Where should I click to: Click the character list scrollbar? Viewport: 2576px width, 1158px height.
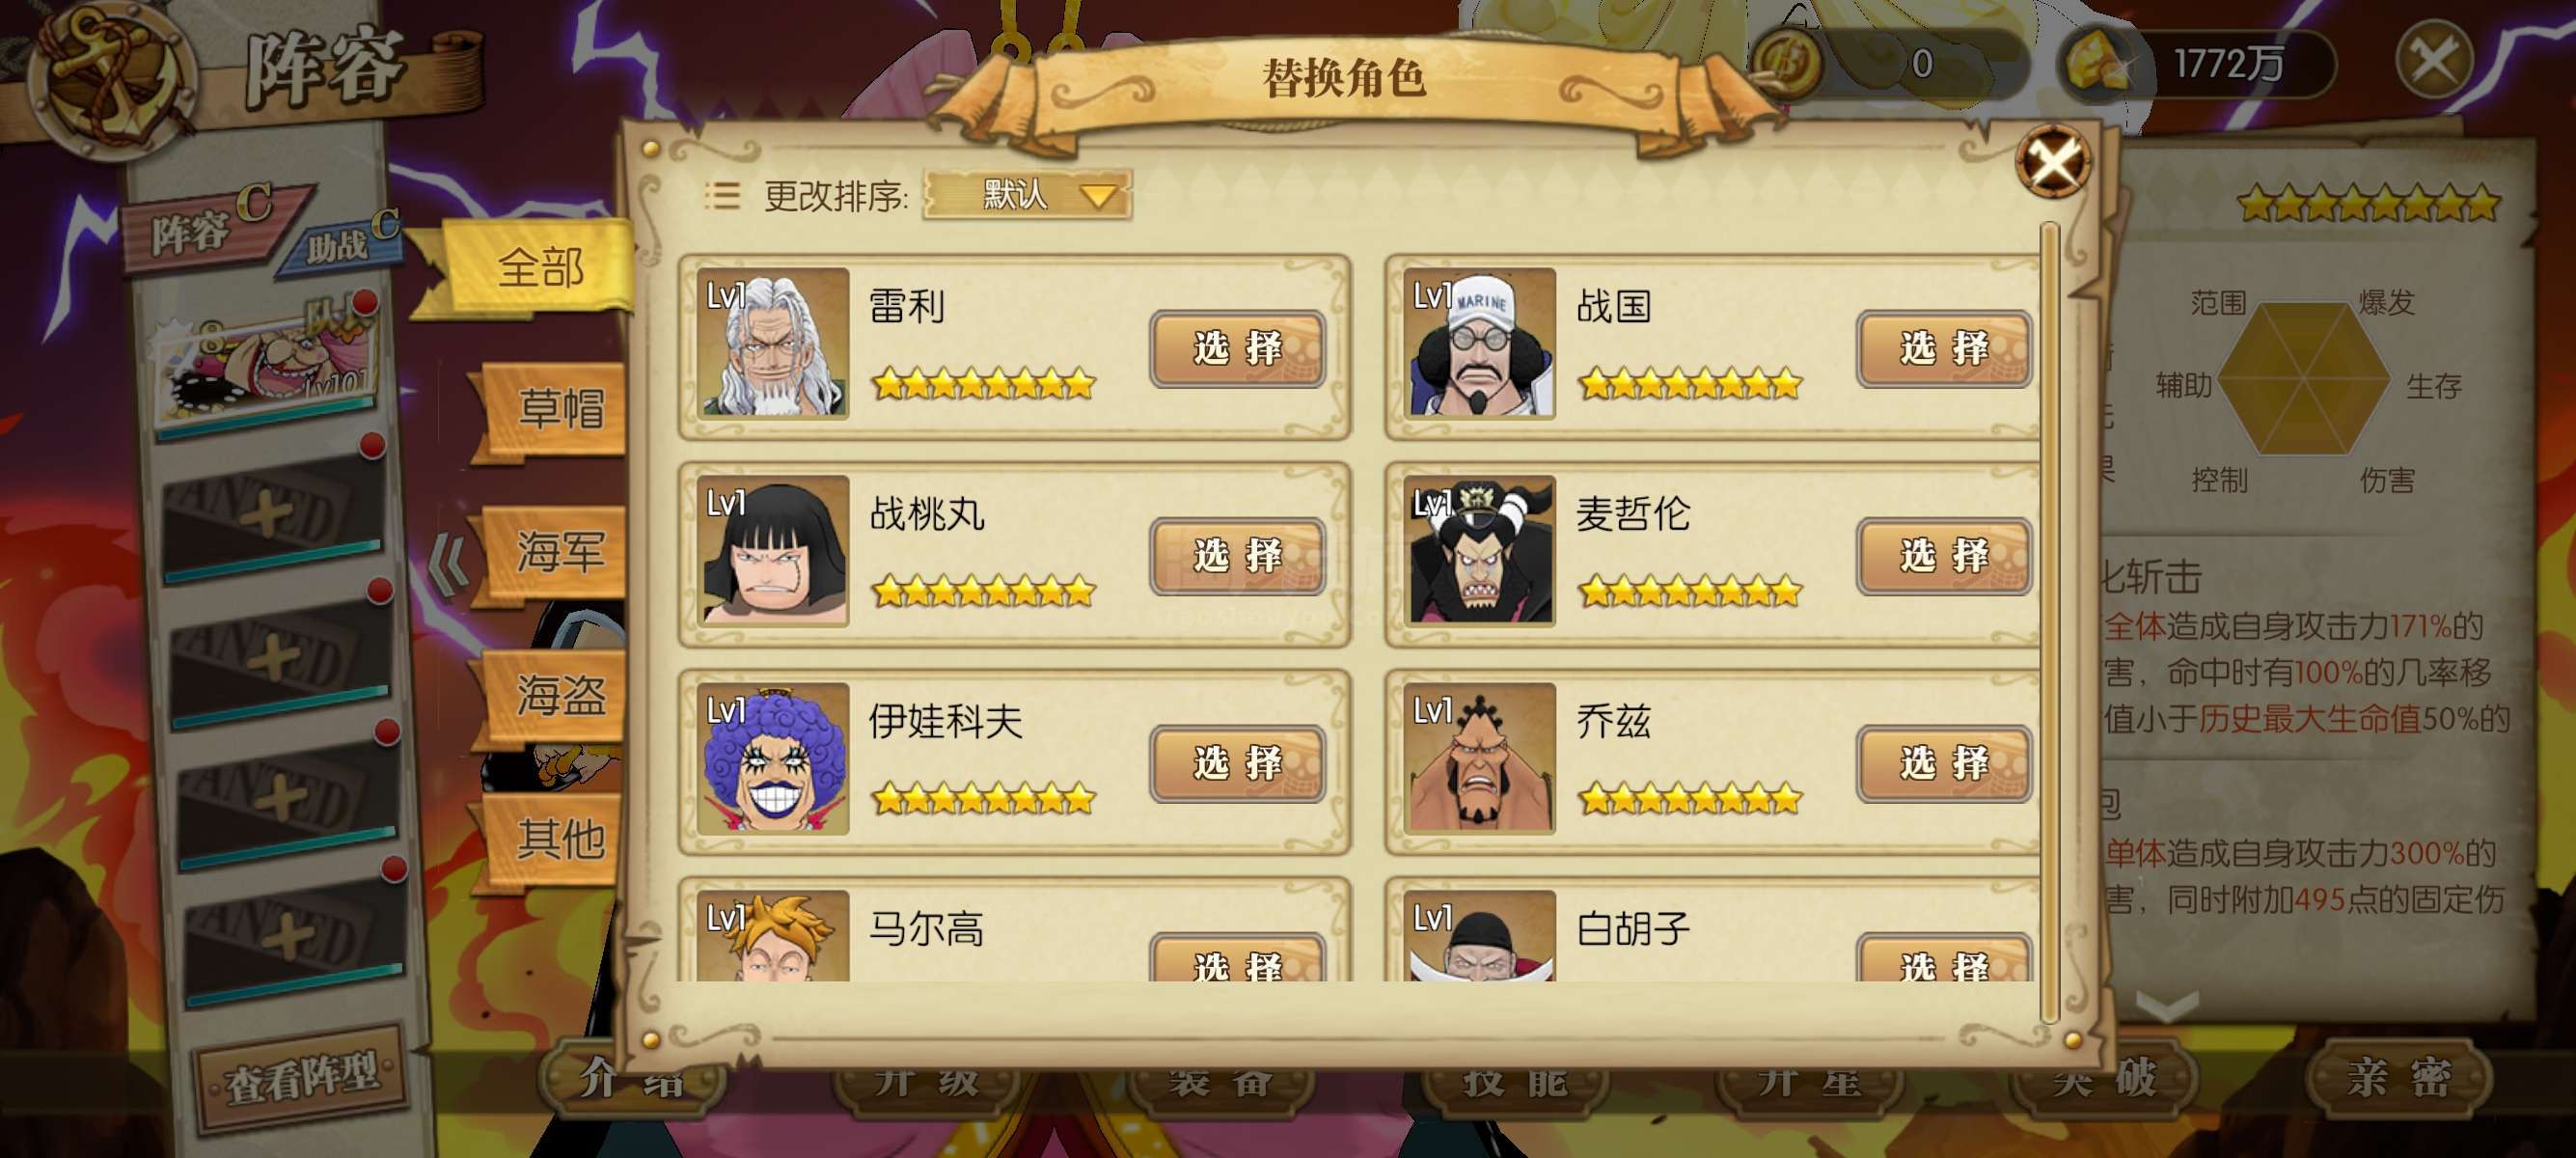click(x=2049, y=622)
